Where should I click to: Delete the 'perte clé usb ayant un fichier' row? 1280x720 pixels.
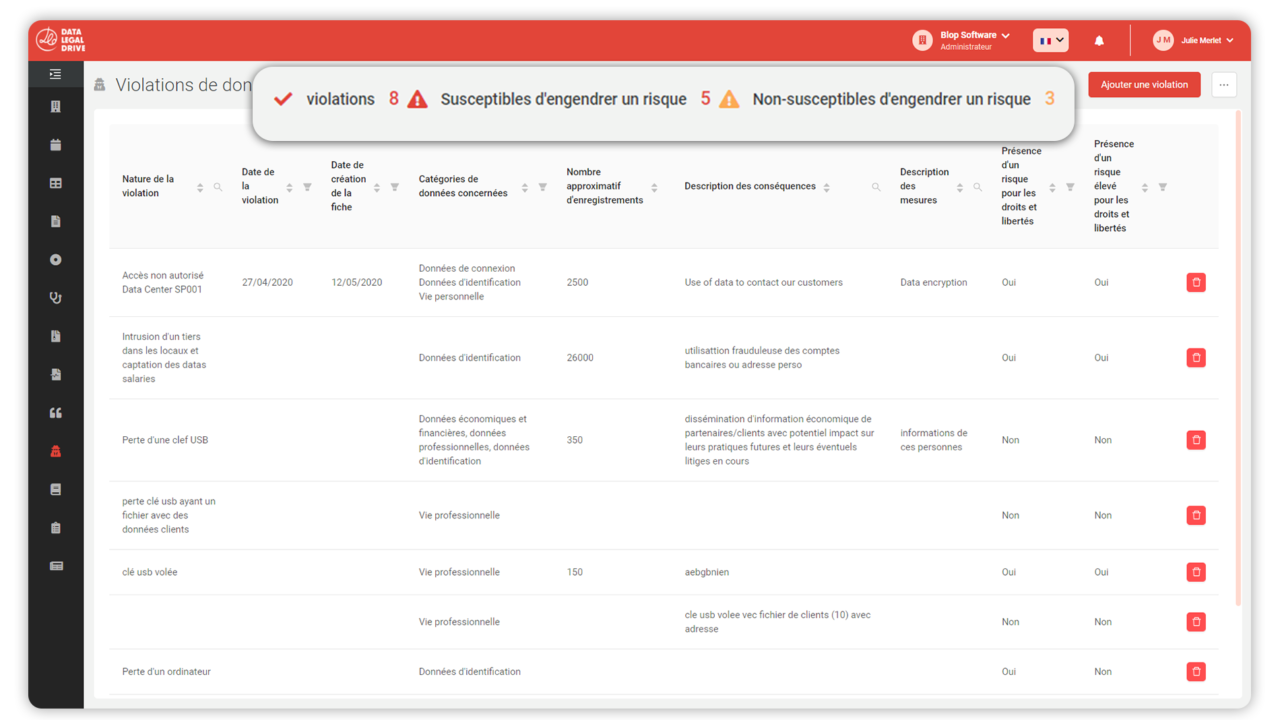(x=1196, y=515)
